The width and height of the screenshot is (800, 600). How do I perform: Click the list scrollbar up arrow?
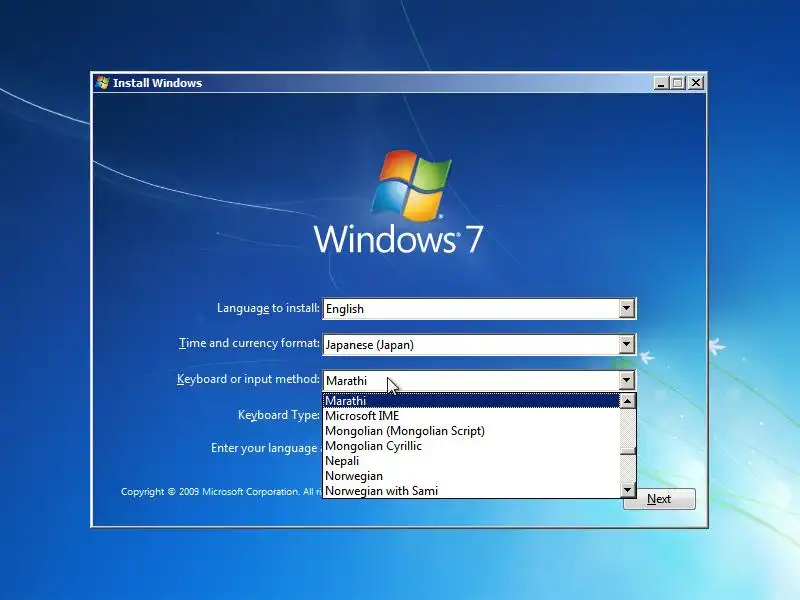pyautogui.click(x=628, y=402)
